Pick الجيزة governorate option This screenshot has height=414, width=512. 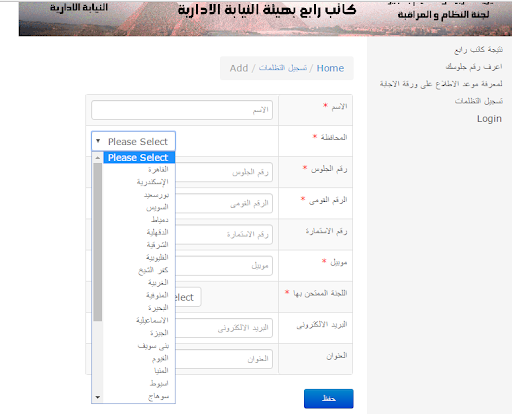pos(139,333)
